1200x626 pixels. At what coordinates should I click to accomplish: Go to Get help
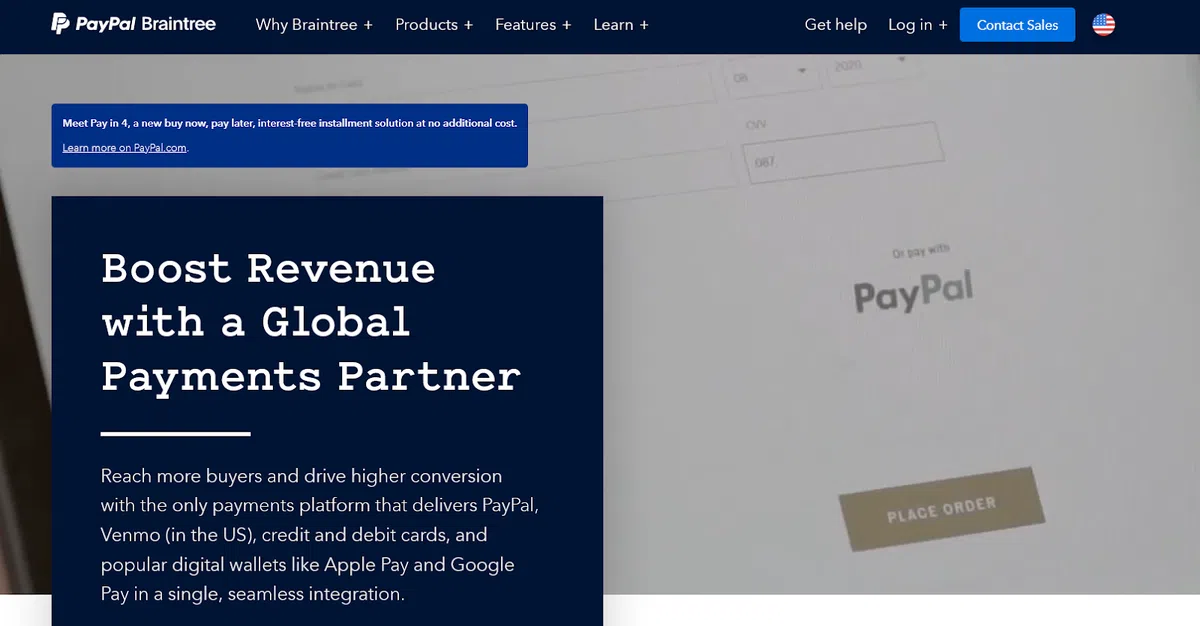(835, 25)
